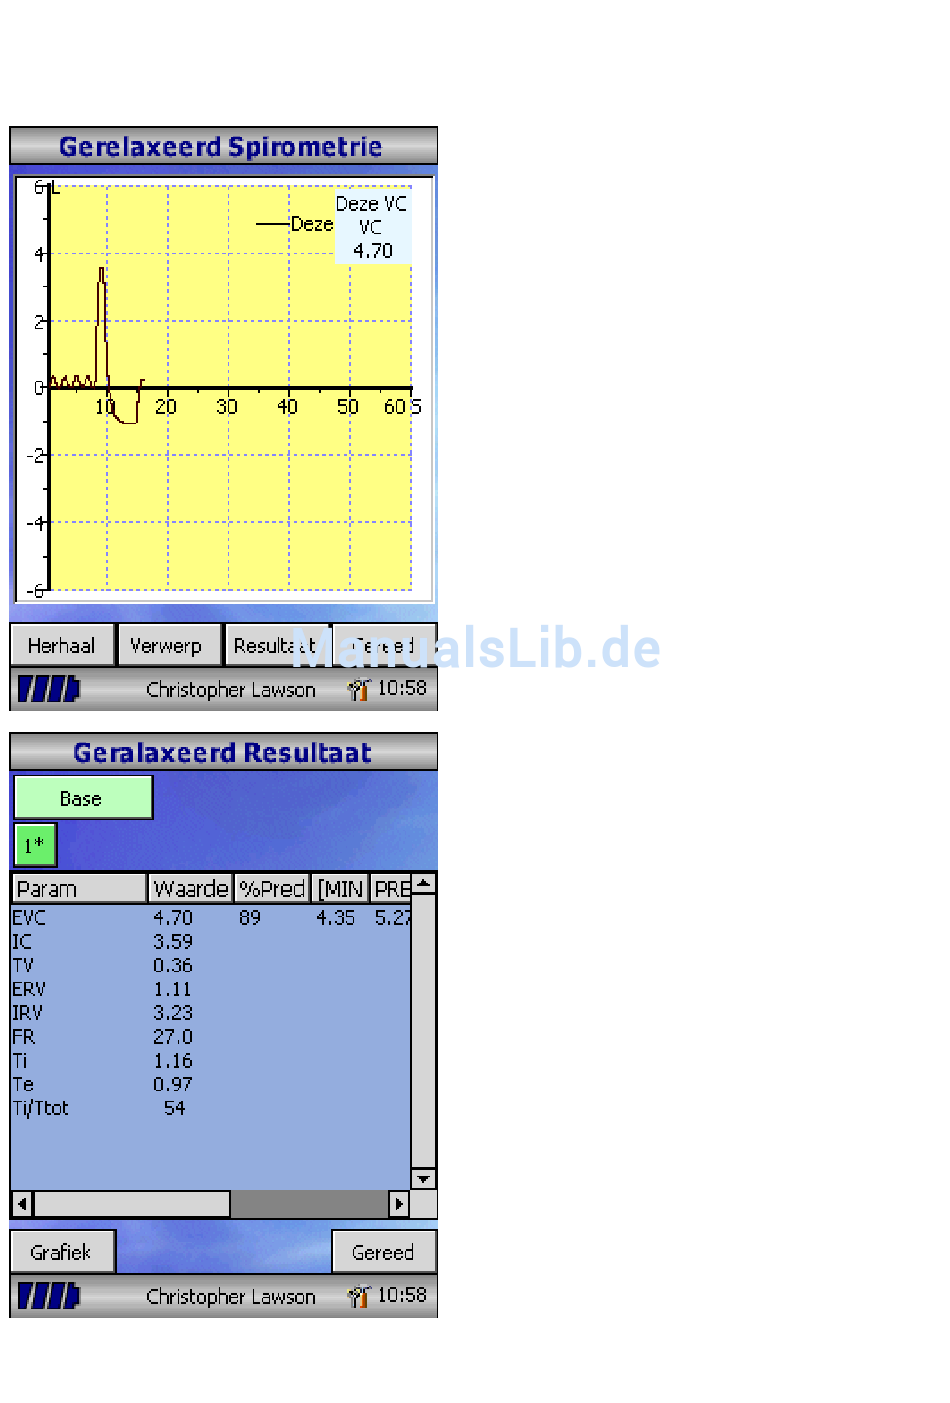The image size is (950, 1403).
Task: Click battery icon on Geralaxeerd Resultaat screen
Action: tap(48, 1296)
